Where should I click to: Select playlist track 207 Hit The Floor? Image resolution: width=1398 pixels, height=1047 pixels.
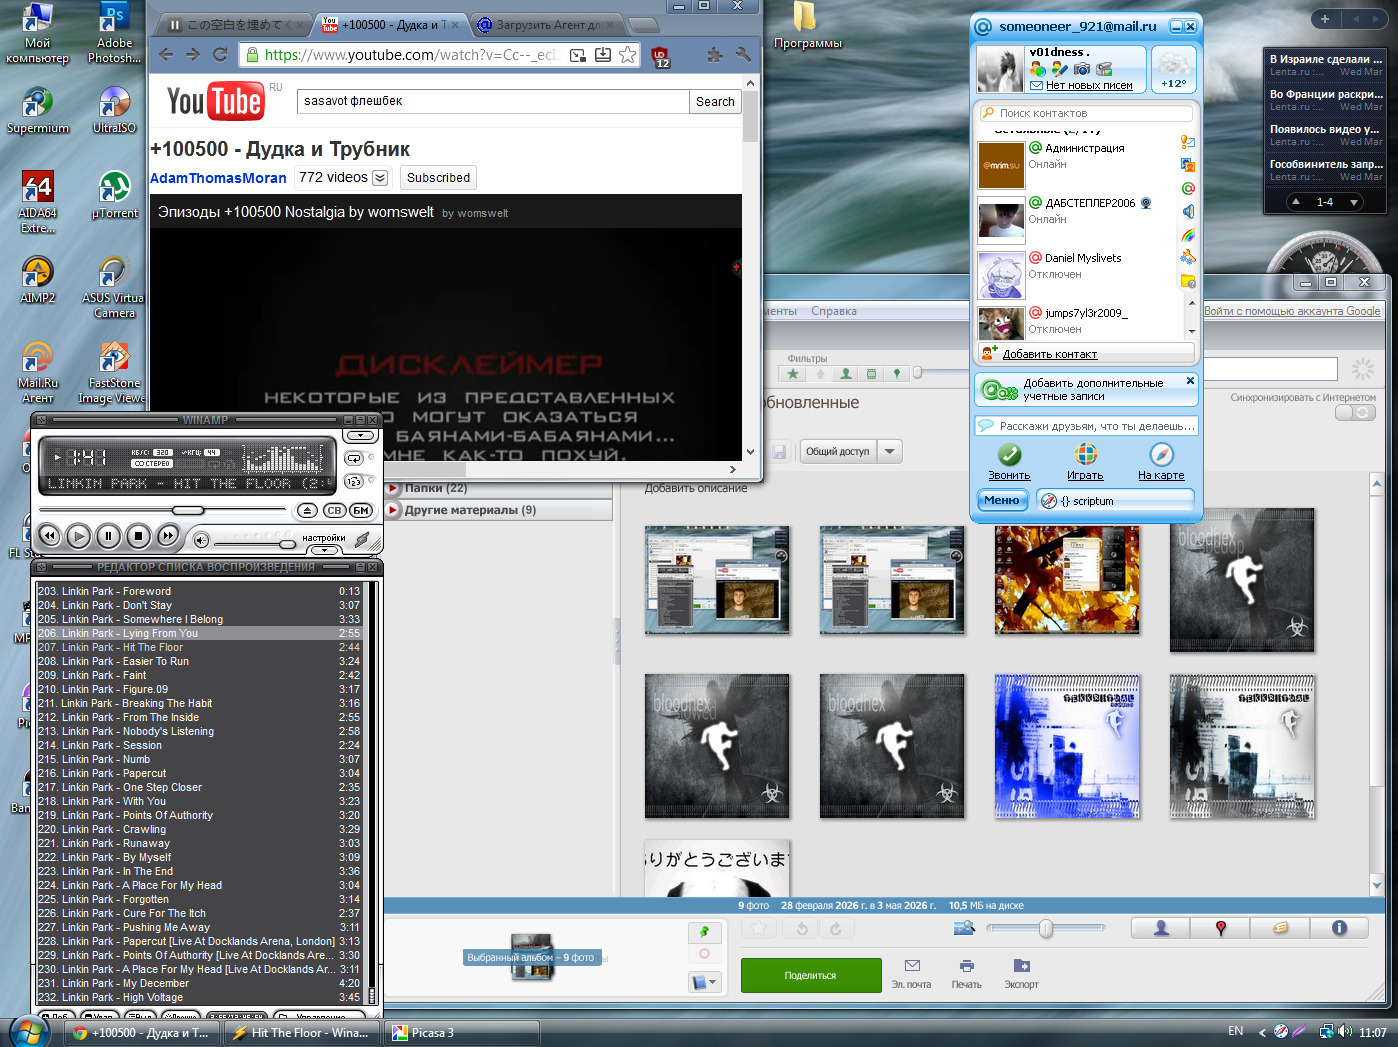(x=198, y=647)
